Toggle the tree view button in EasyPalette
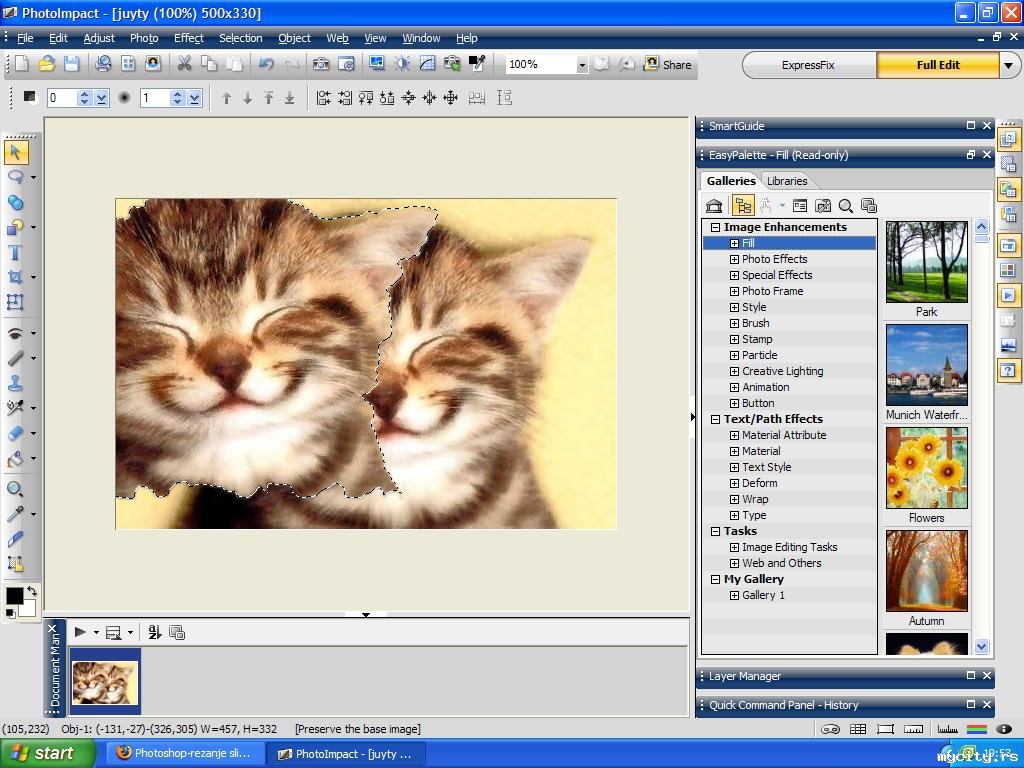The image size is (1024, 768). (x=742, y=206)
